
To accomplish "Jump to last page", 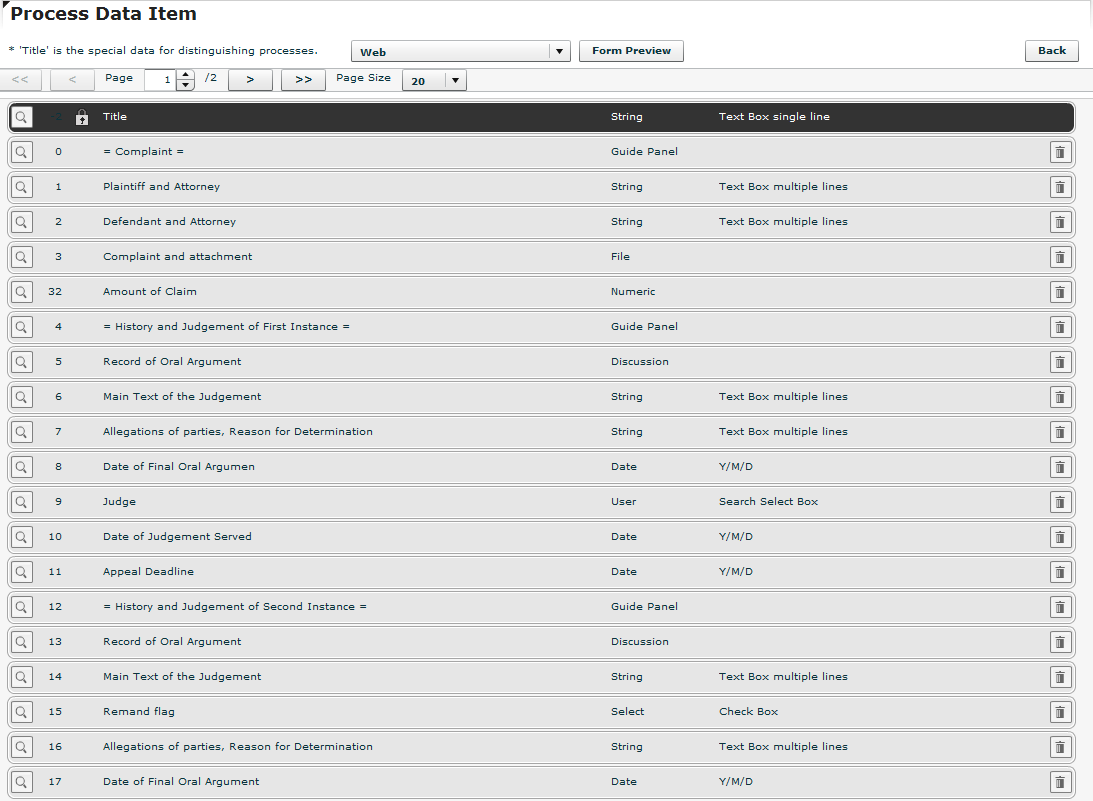I will 303,80.
